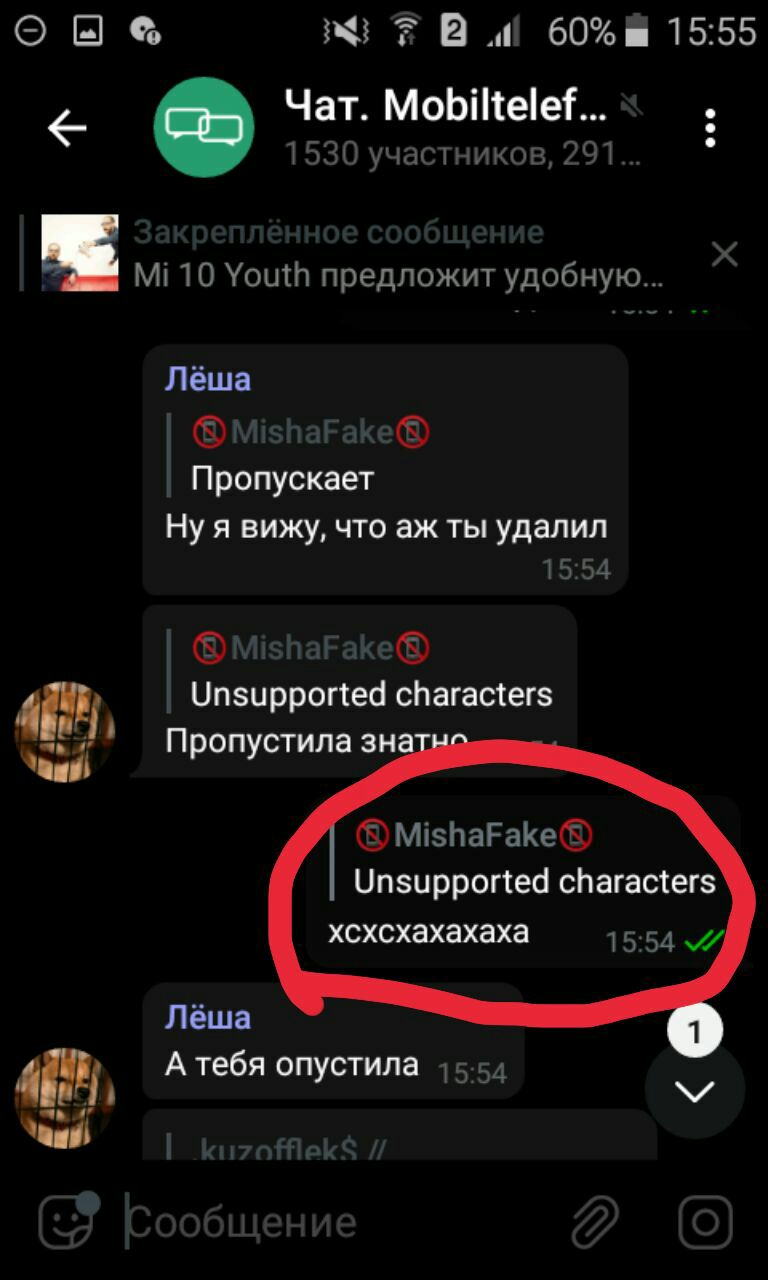The height and width of the screenshot is (1280, 768).
Task: Tap the Лёша name in the top message
Action: point(208,380)
